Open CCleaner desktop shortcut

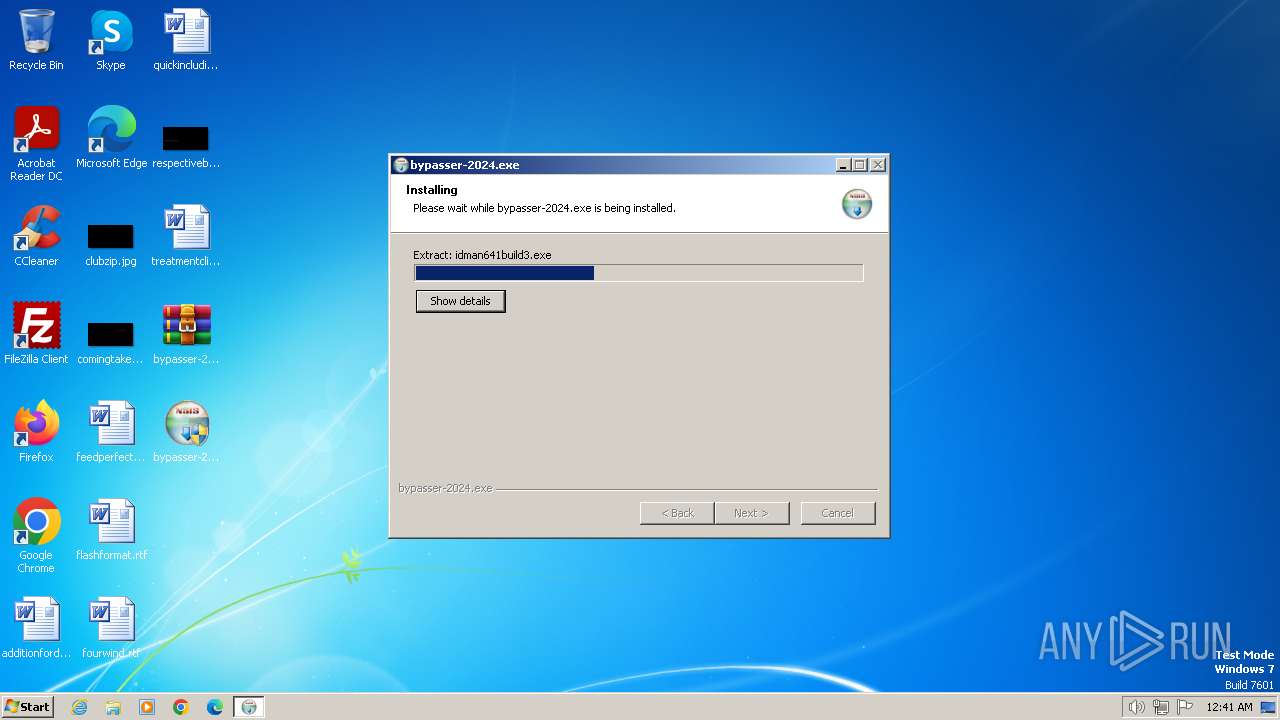[36, 236]
